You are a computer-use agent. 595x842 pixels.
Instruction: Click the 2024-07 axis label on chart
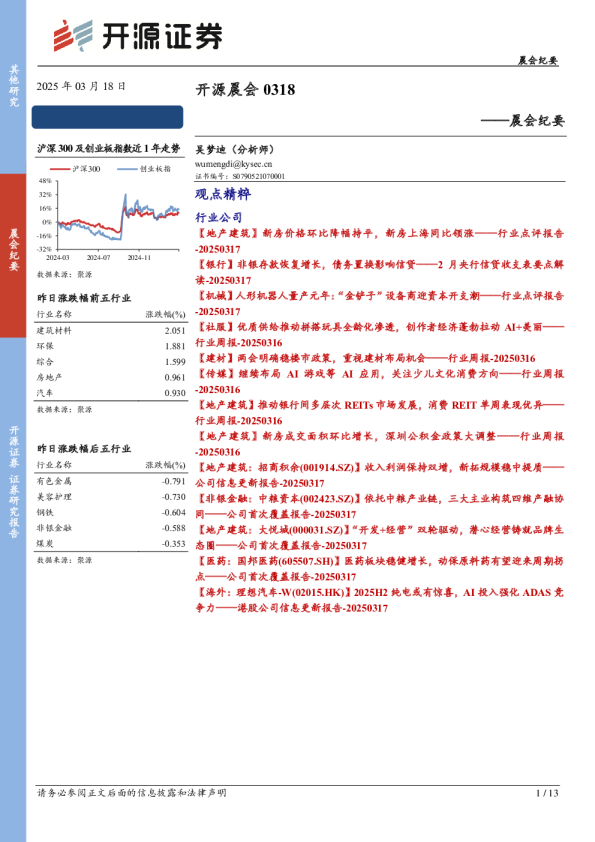pyautogui.click(x=99, y=257)
